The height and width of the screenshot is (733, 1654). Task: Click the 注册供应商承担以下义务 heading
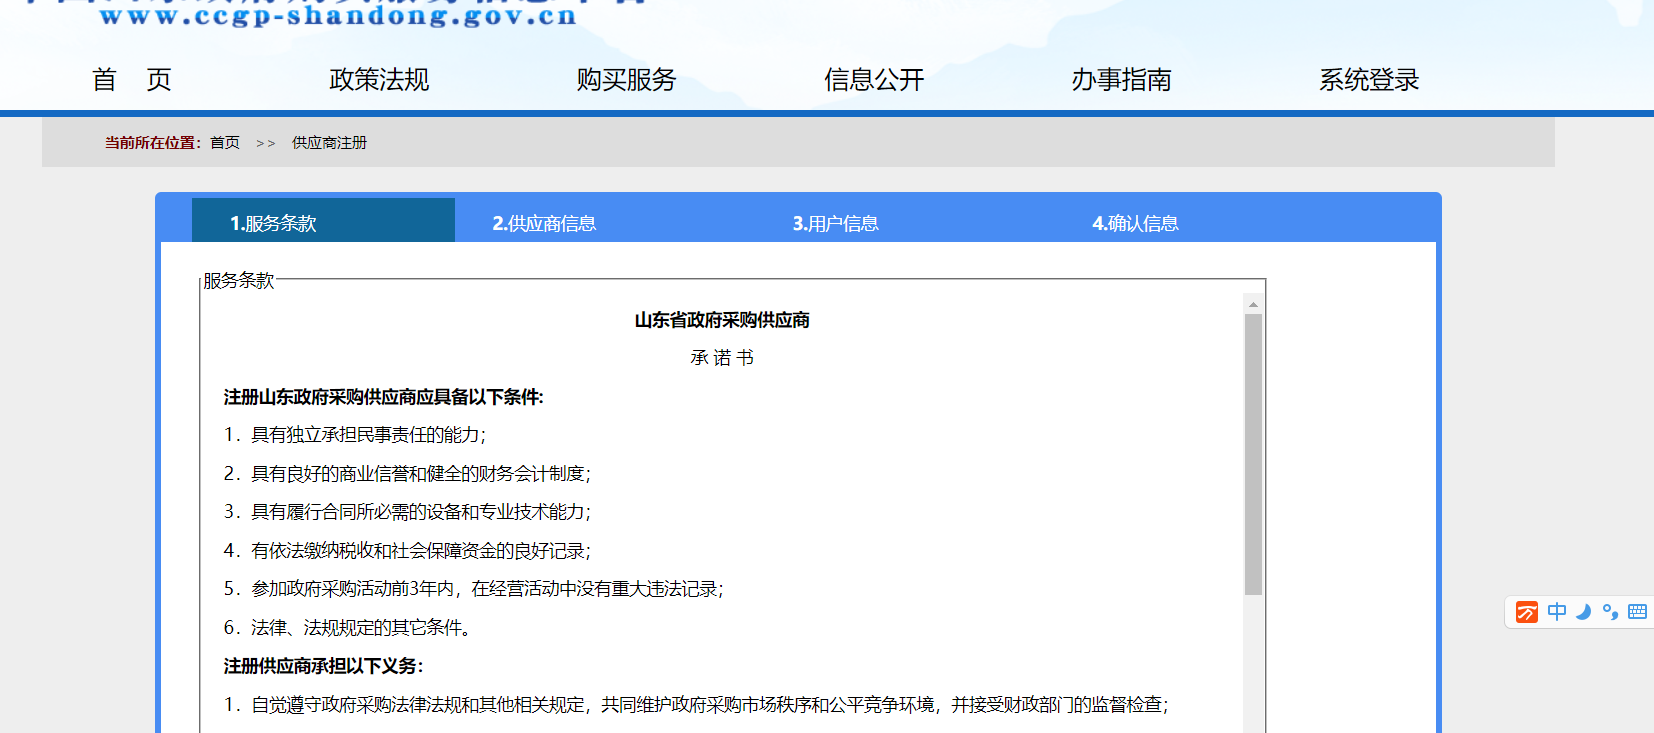[324, 666]
